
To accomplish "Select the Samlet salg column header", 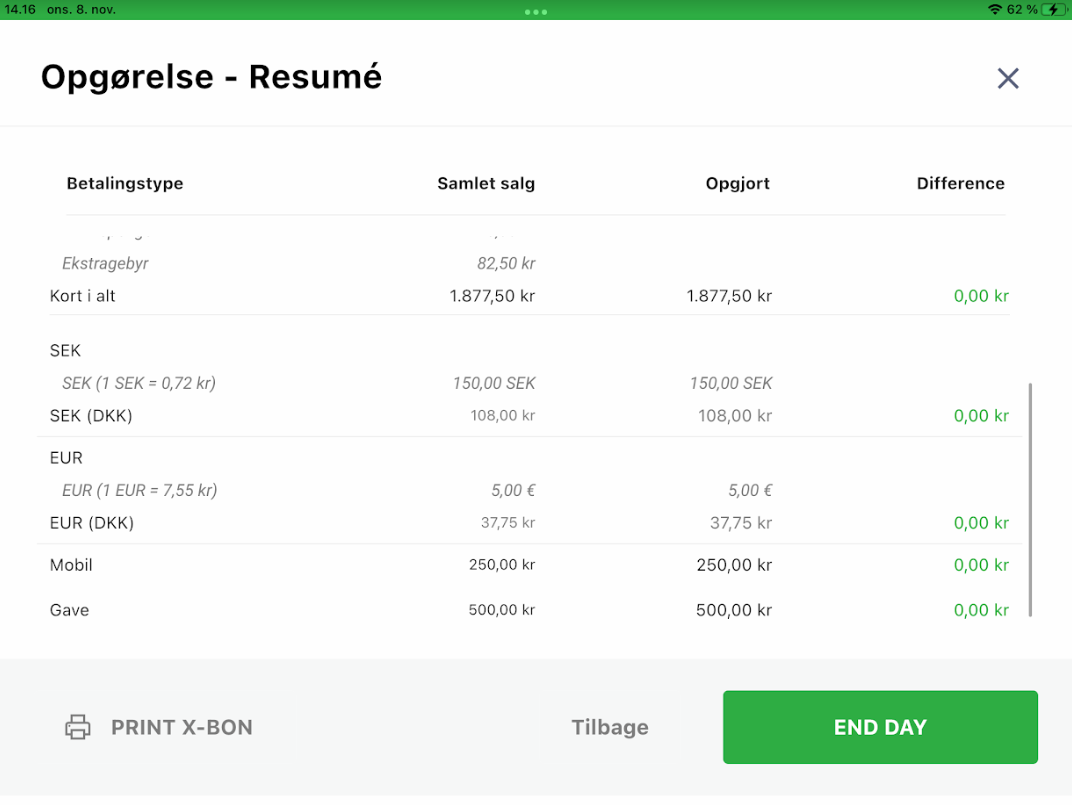I will [x=486, y=183].
